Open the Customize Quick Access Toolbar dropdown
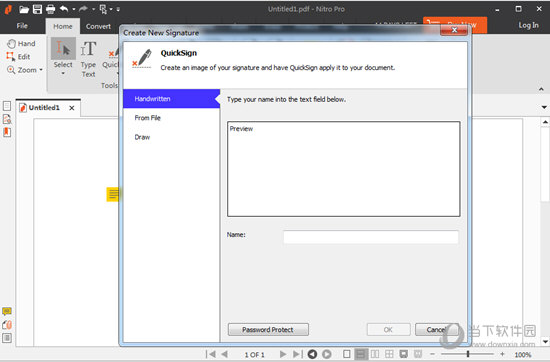Image resolution: width=550 pixels, height=362 pixels. (118, 9)
